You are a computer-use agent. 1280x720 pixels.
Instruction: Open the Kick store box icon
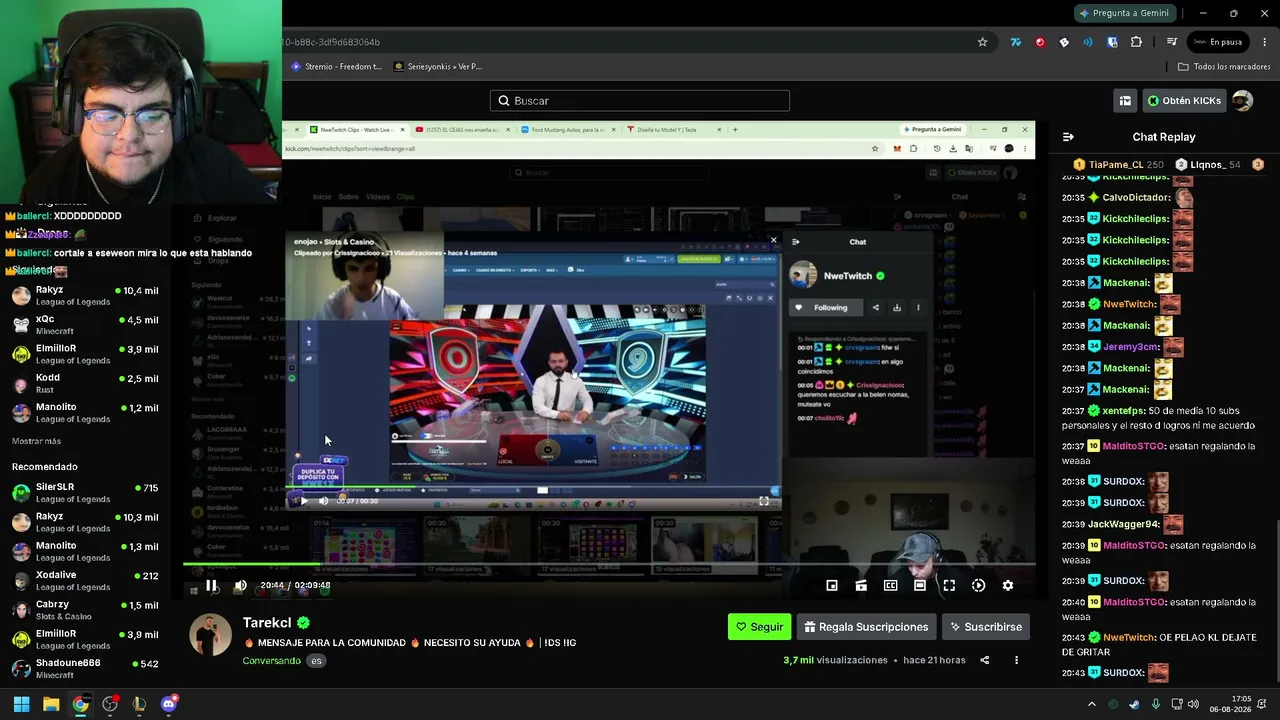(1125, 101)
